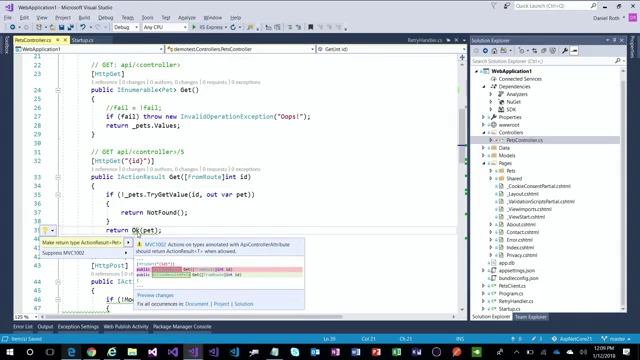This screenshot has width=640, height=360.
Task: Open the lightbulb dropdown arrow at line 39
Action: coord(53,231)
